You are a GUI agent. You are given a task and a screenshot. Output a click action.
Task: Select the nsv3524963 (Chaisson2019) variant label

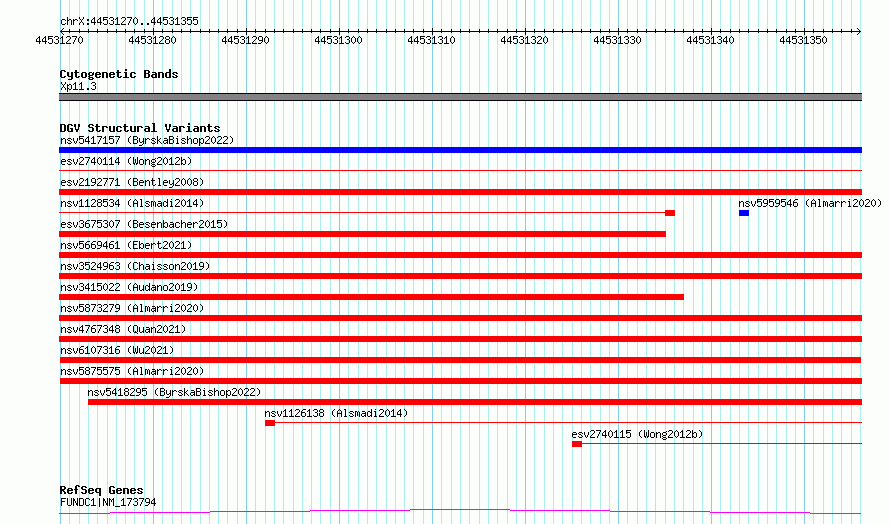pyautogui.click(x=135, y=266)
